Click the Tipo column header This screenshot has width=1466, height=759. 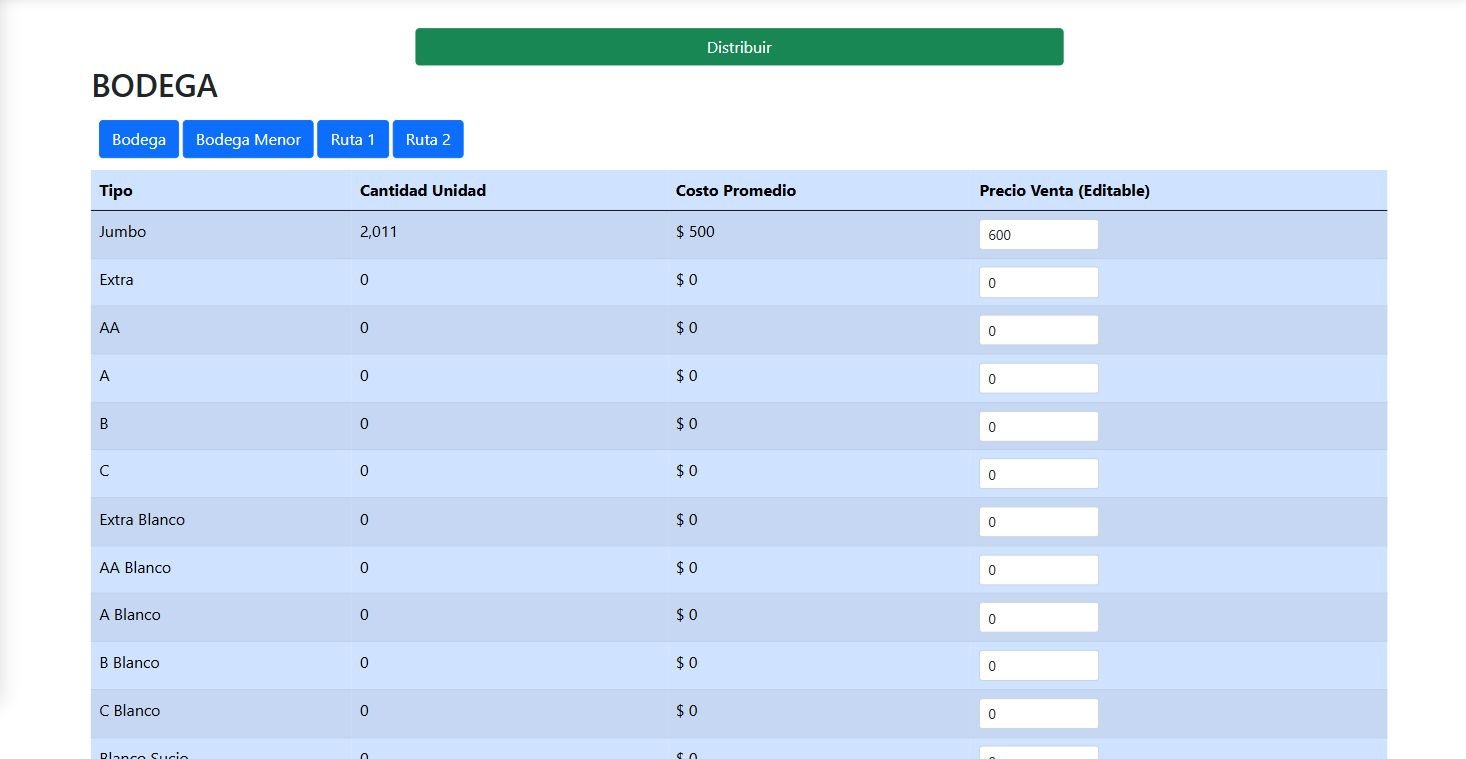(x=116, y=190)
